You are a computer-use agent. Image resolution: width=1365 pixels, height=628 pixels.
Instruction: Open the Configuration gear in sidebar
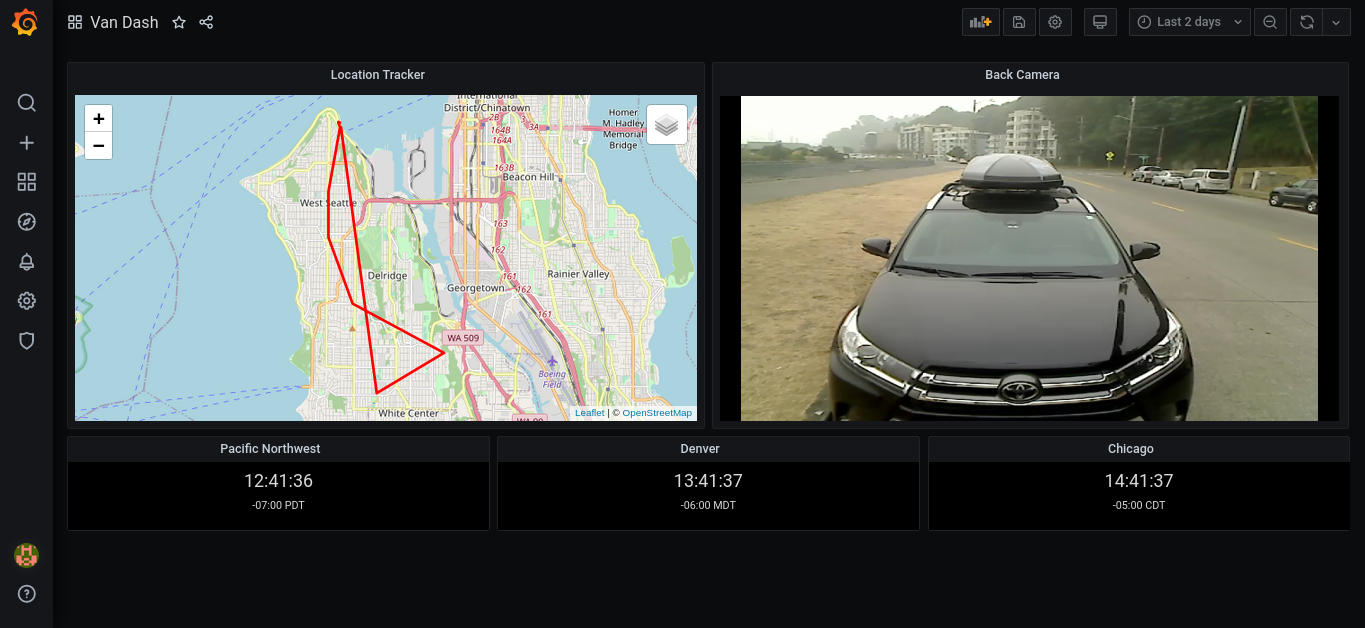[27, 301]
